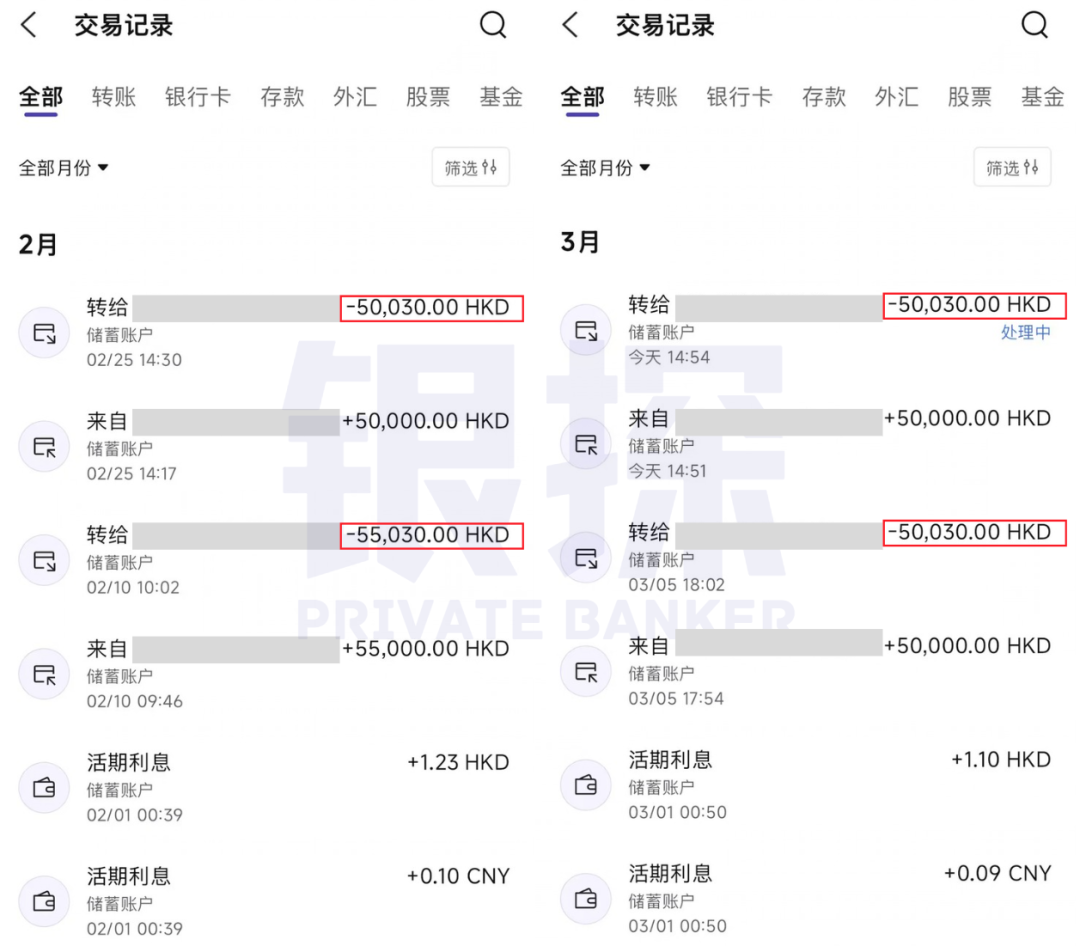This screenshot has width=1080, height=946.
Task: Switch to the 转账 tab on the left
Action: point(113,97)
